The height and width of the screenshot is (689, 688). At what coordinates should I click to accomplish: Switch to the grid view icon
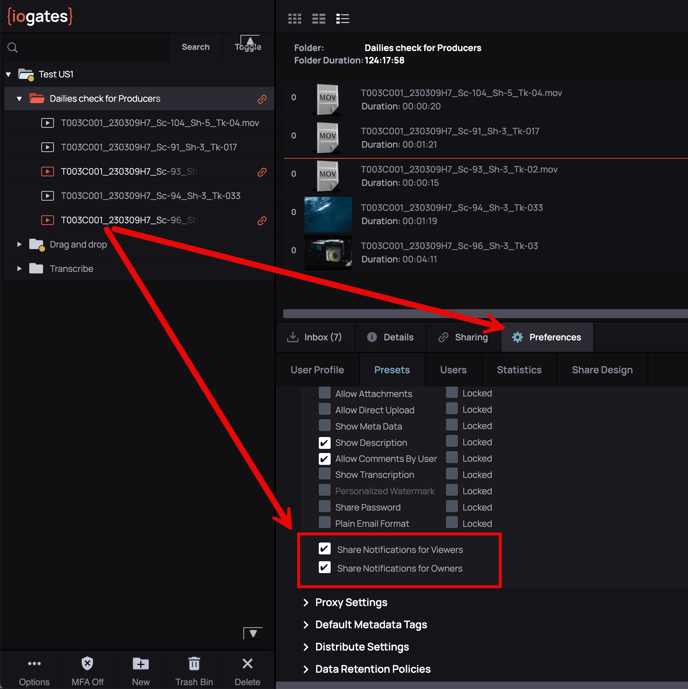point(295,19)
